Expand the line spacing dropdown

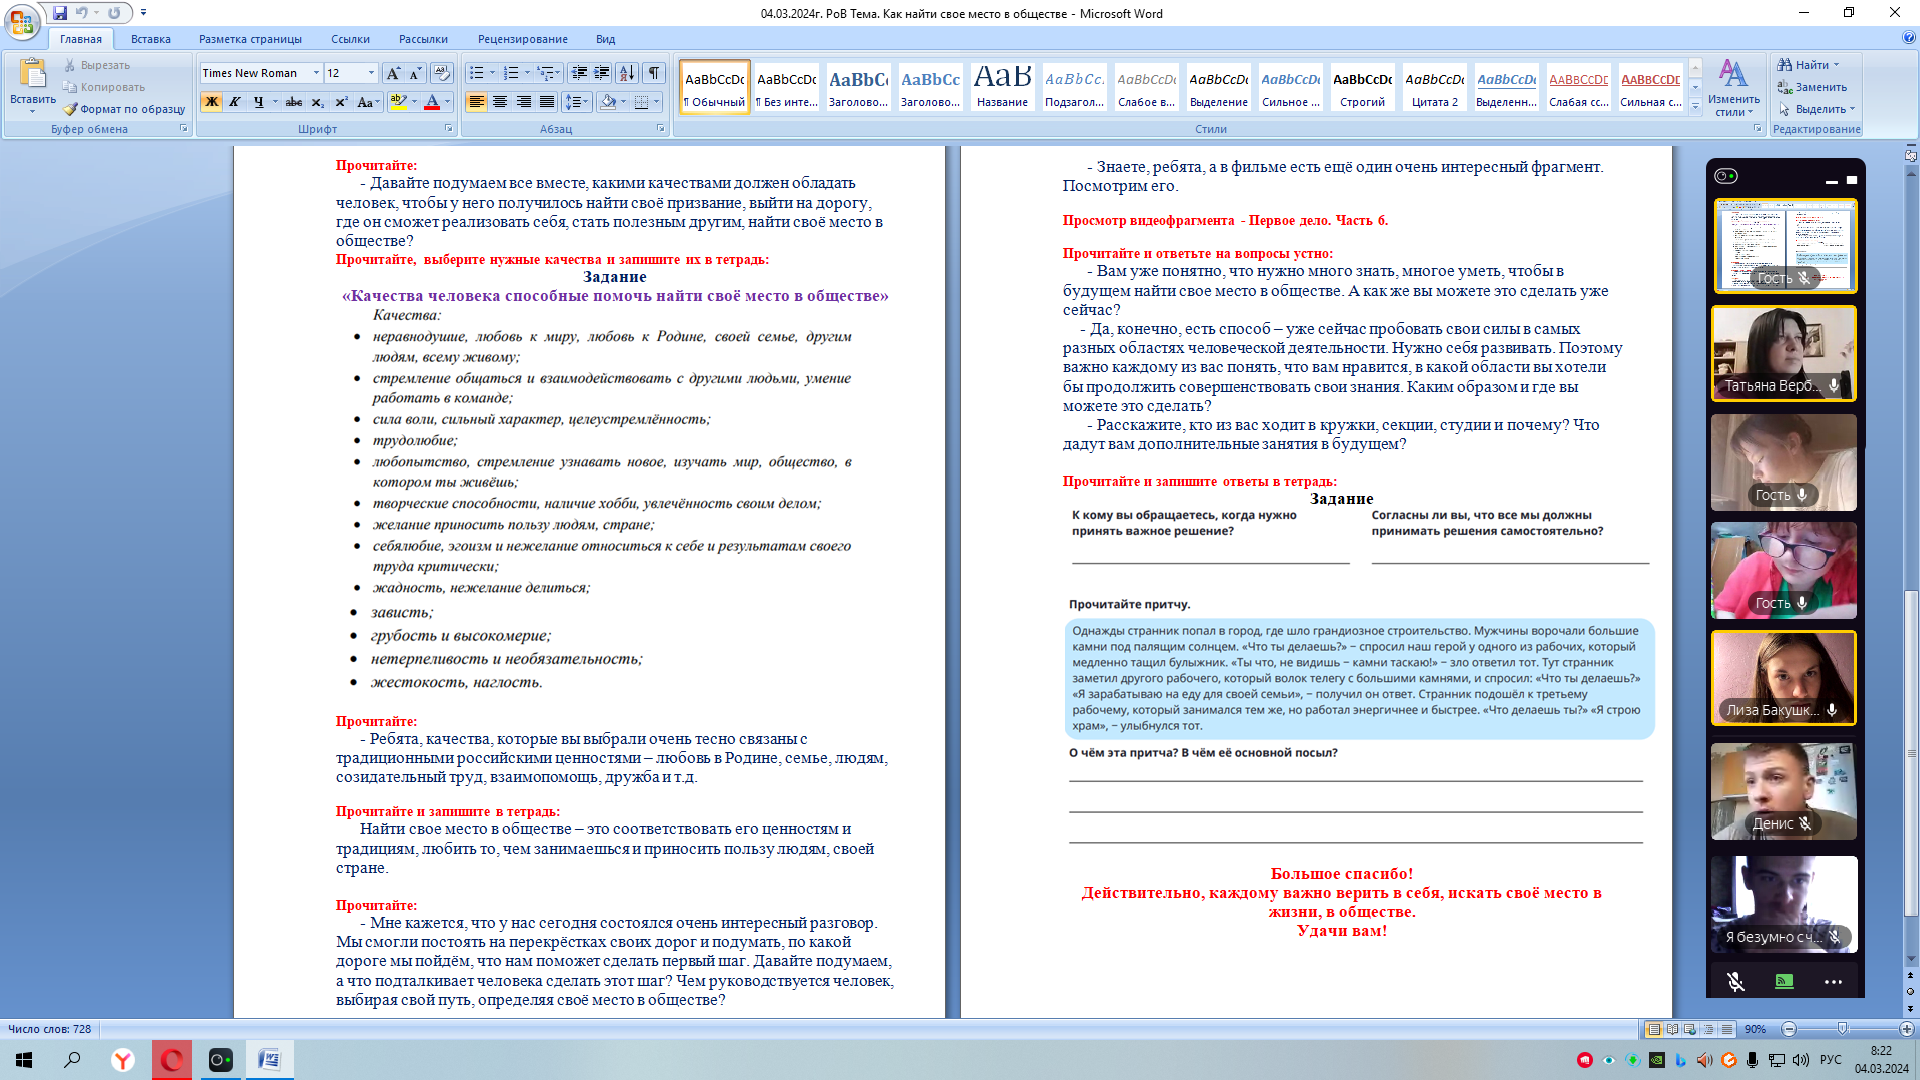[587, 102]
